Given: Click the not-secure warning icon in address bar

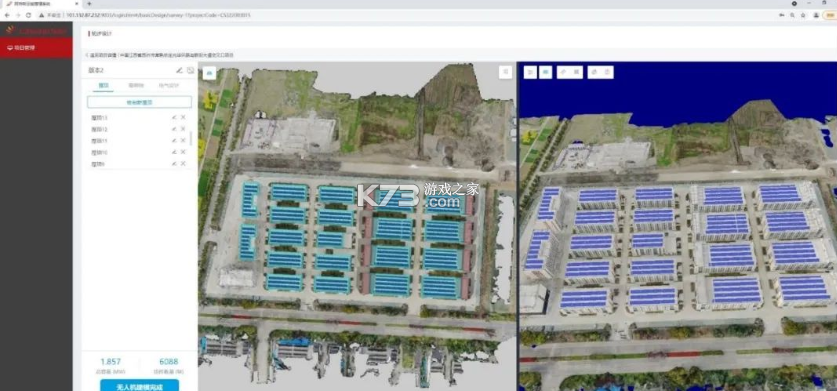Looking at the screenshot, I should (41, 15).
